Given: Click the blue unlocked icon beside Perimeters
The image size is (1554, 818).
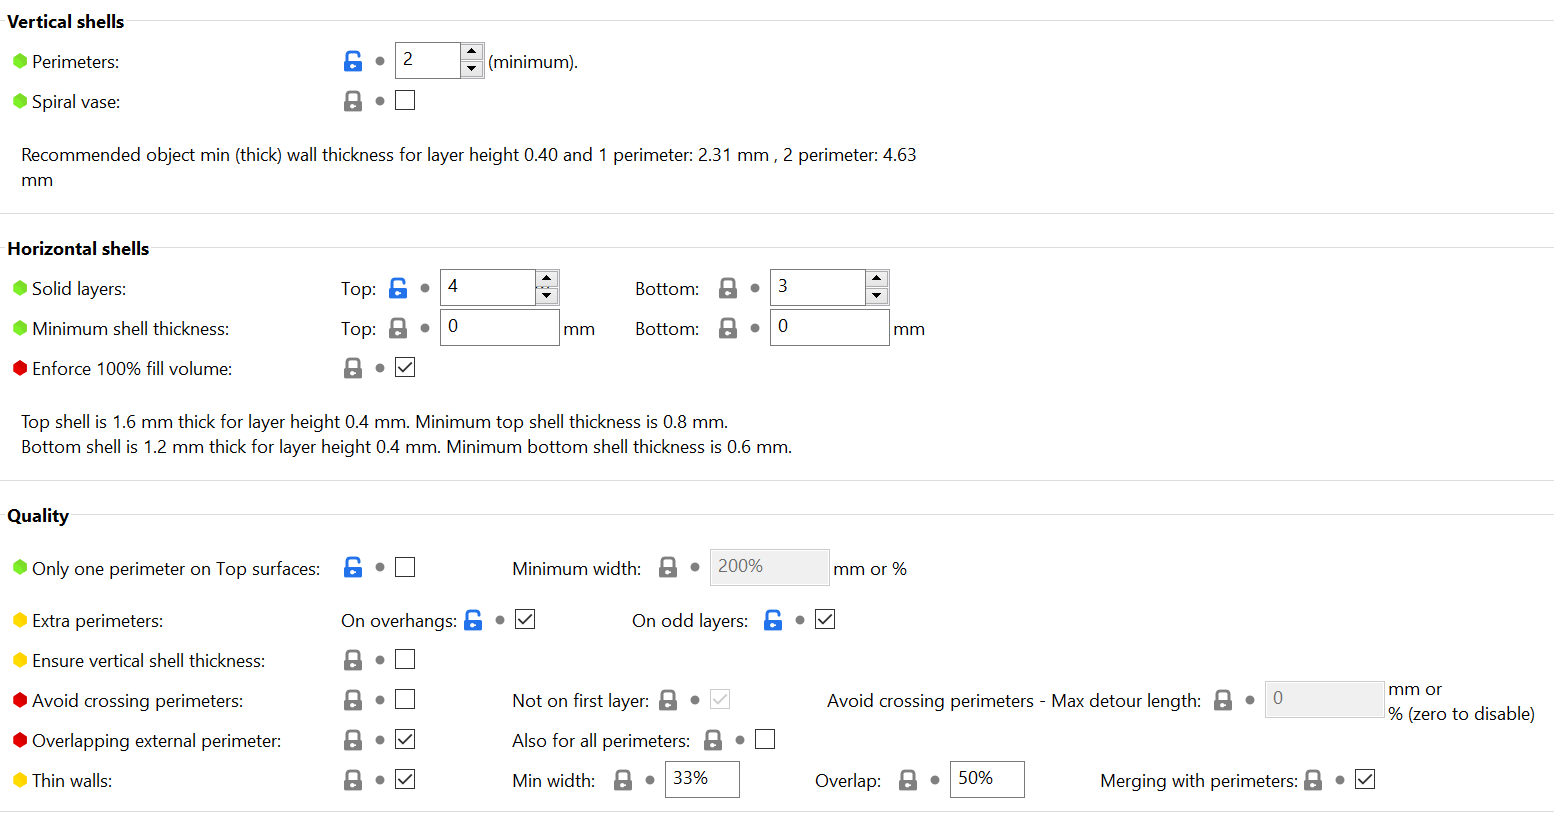Looking at the screenshot, I should [x=353, y=61].
